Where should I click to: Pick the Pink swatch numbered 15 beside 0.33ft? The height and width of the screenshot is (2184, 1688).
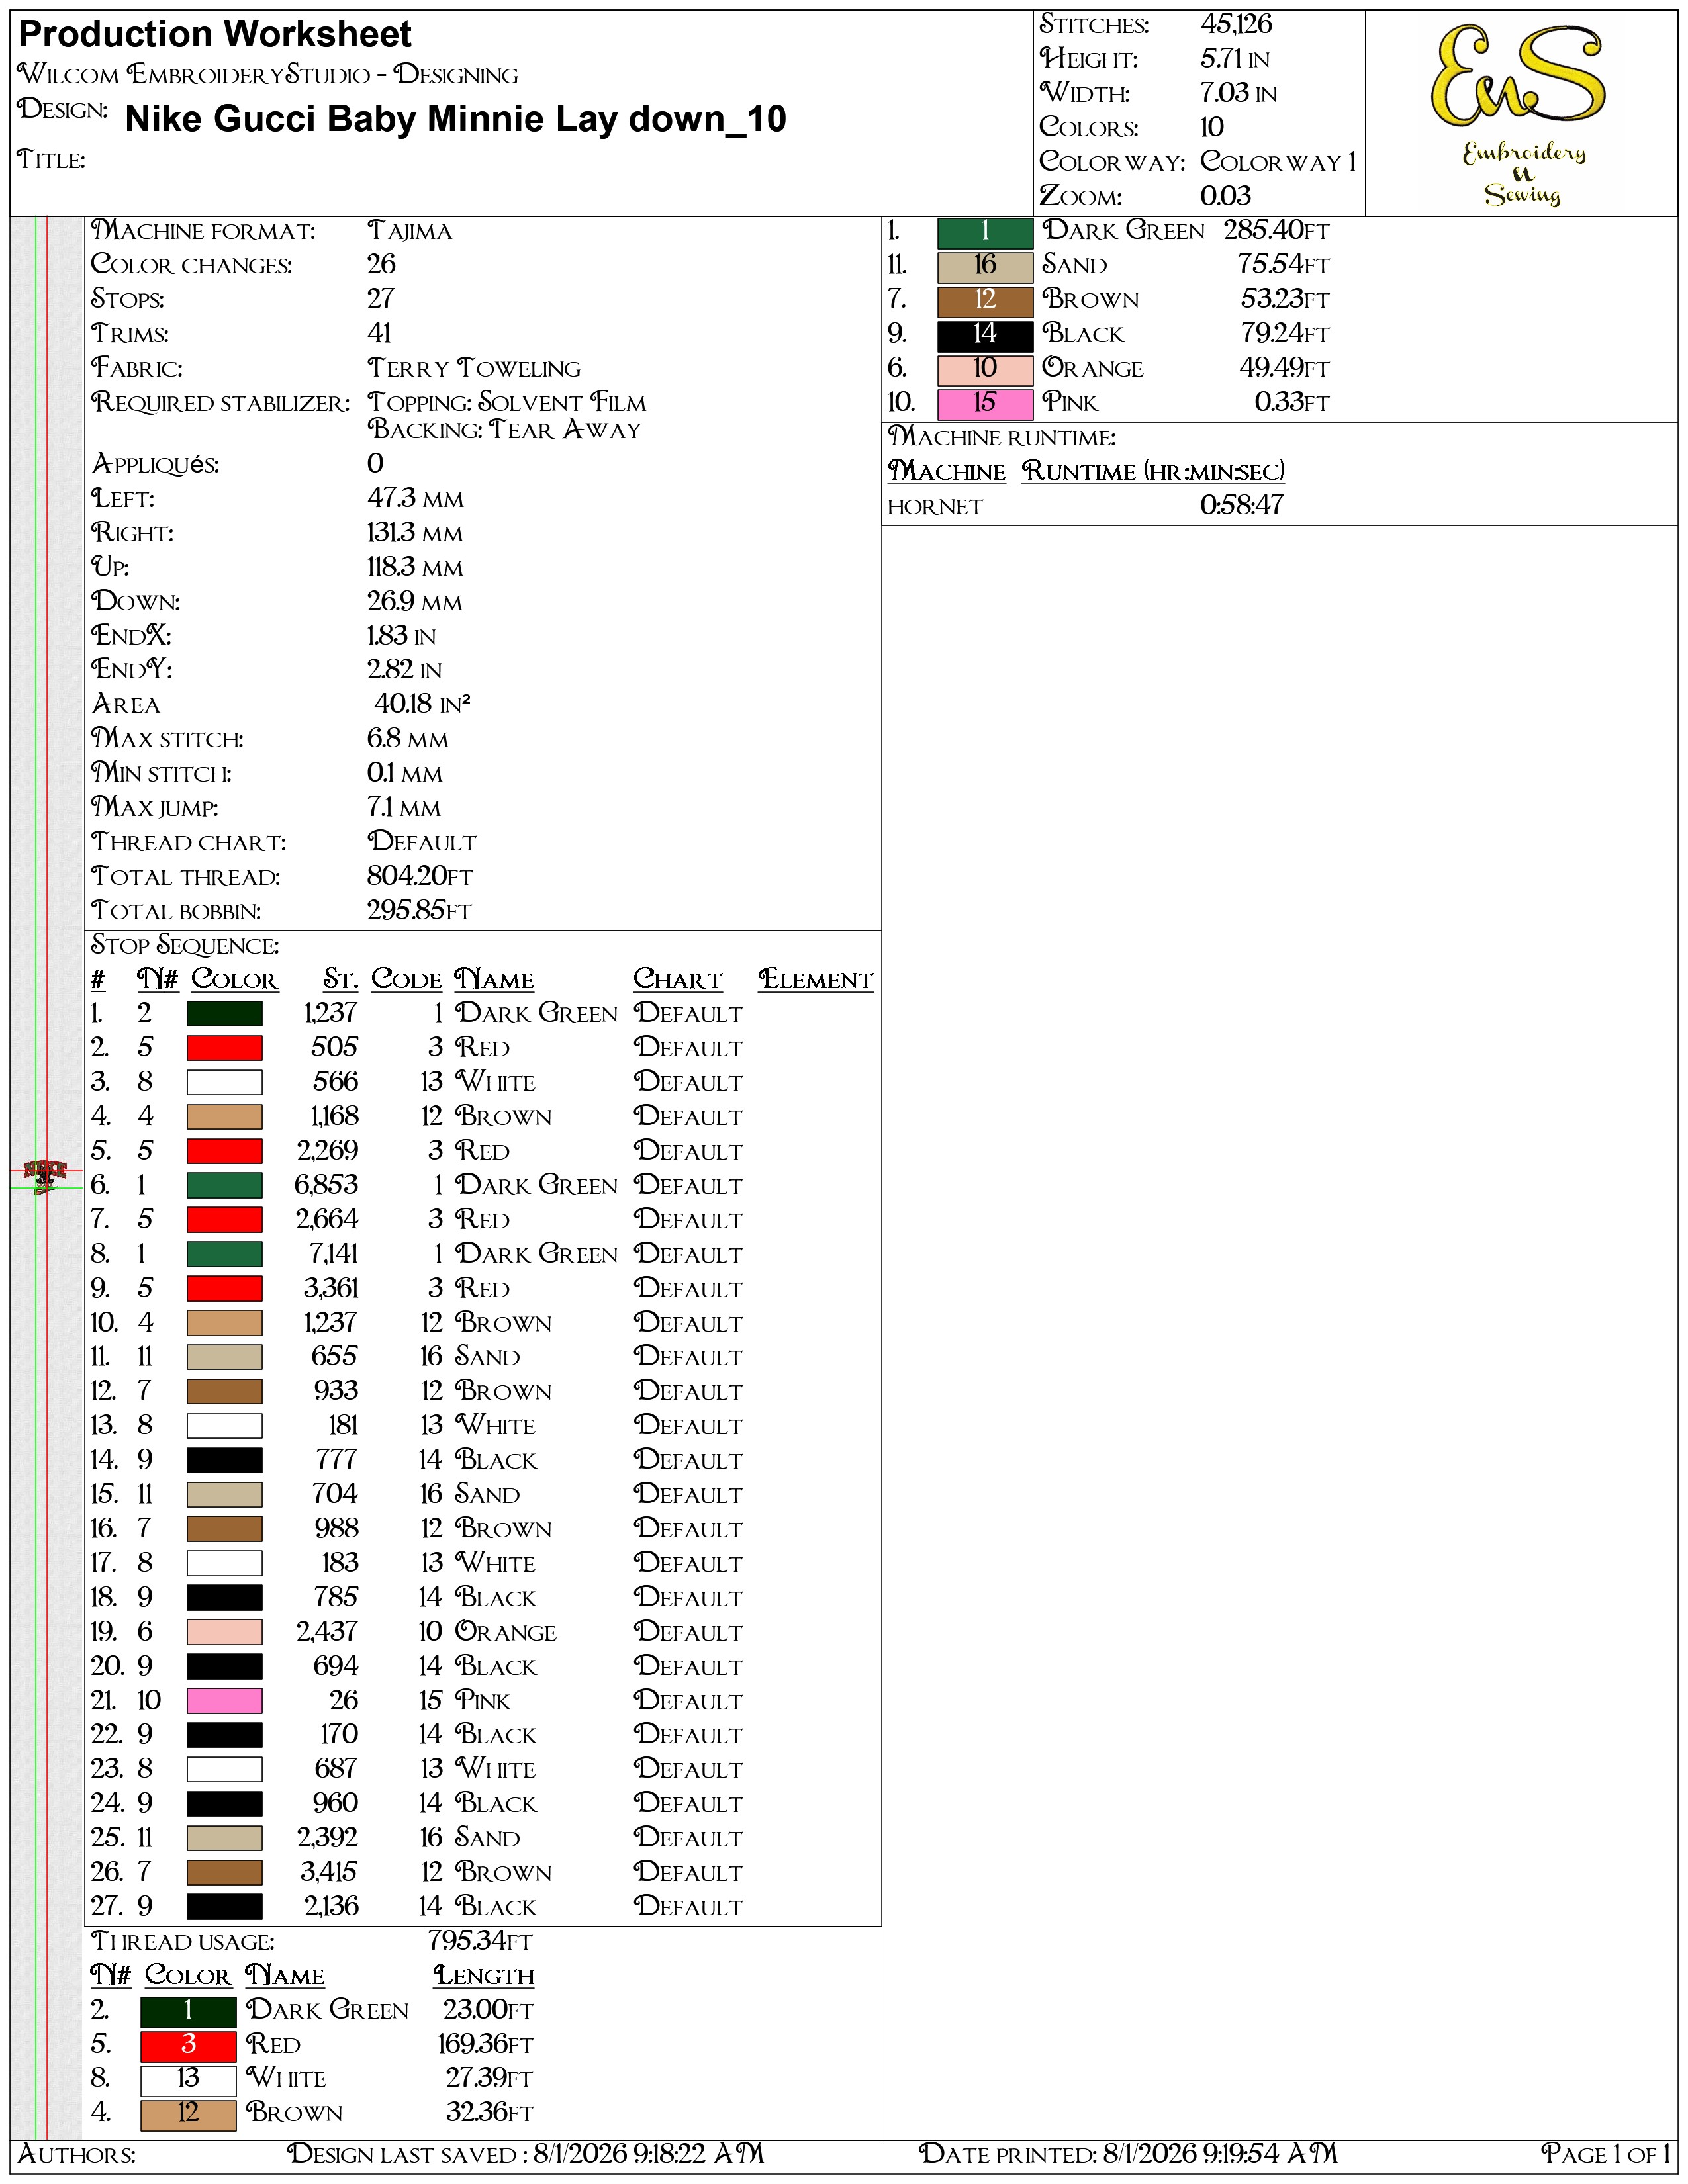(985, 404)
